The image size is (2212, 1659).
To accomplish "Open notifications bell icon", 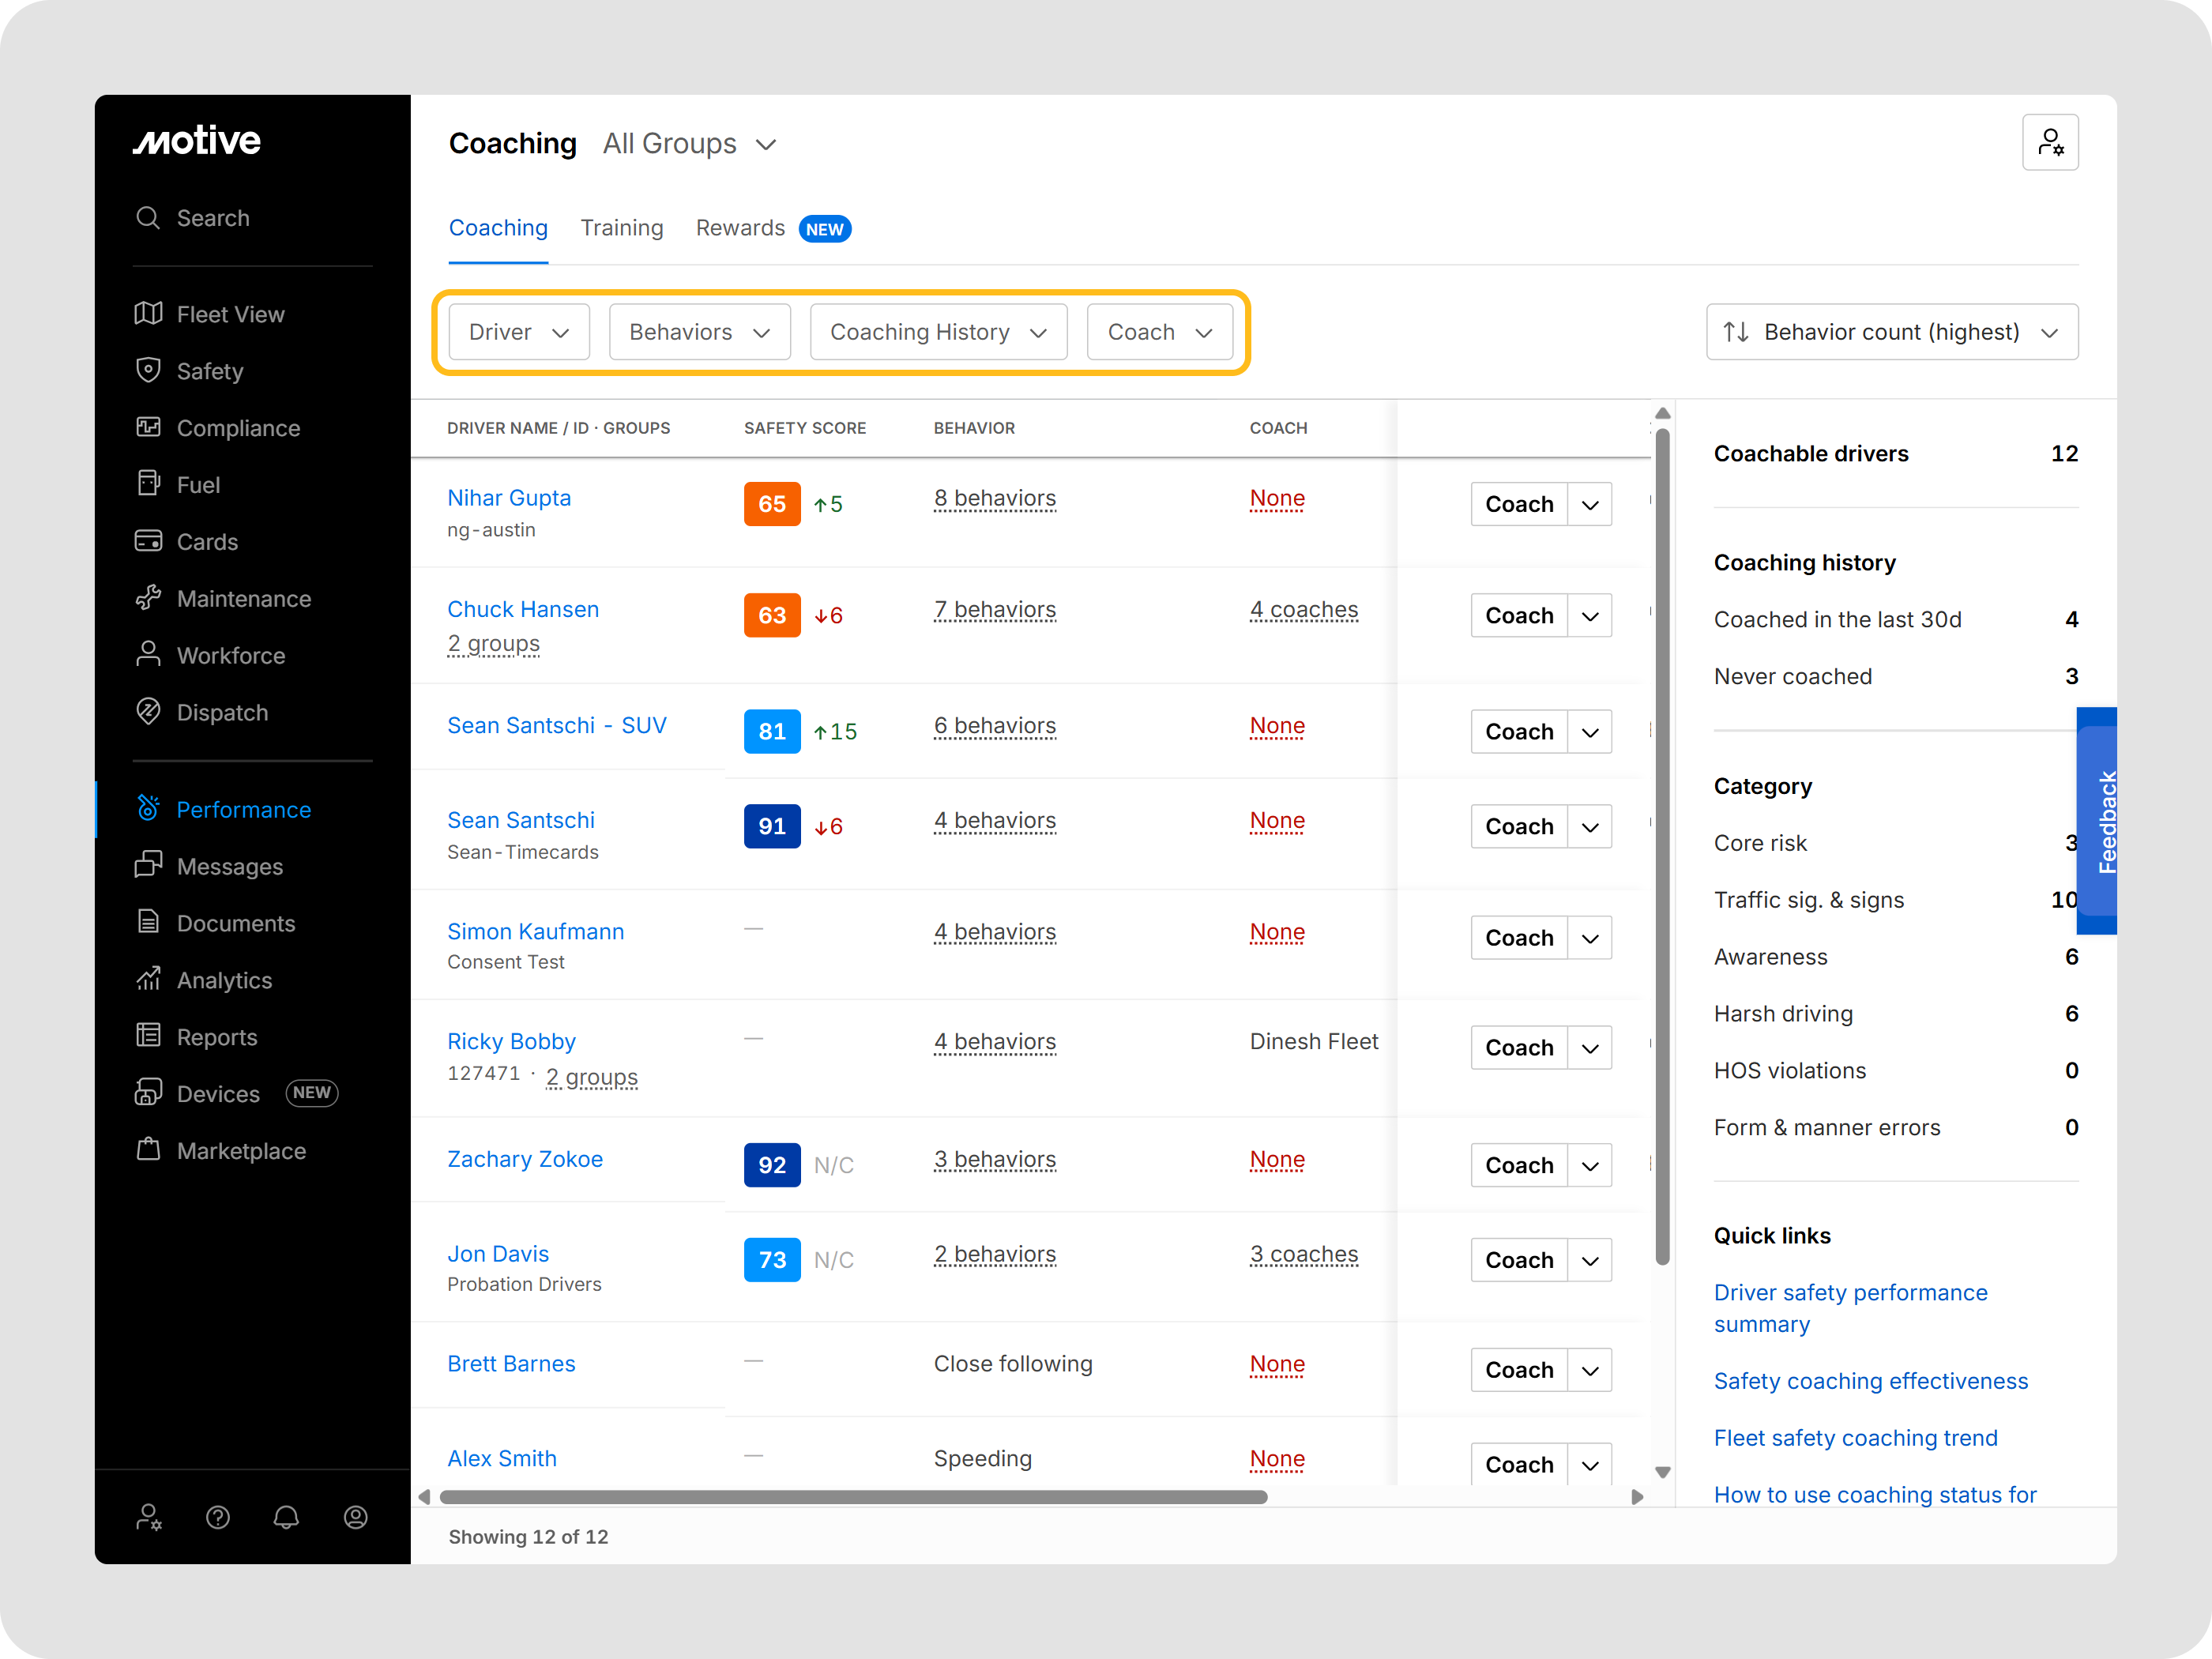I will (x=286, y=1517).
